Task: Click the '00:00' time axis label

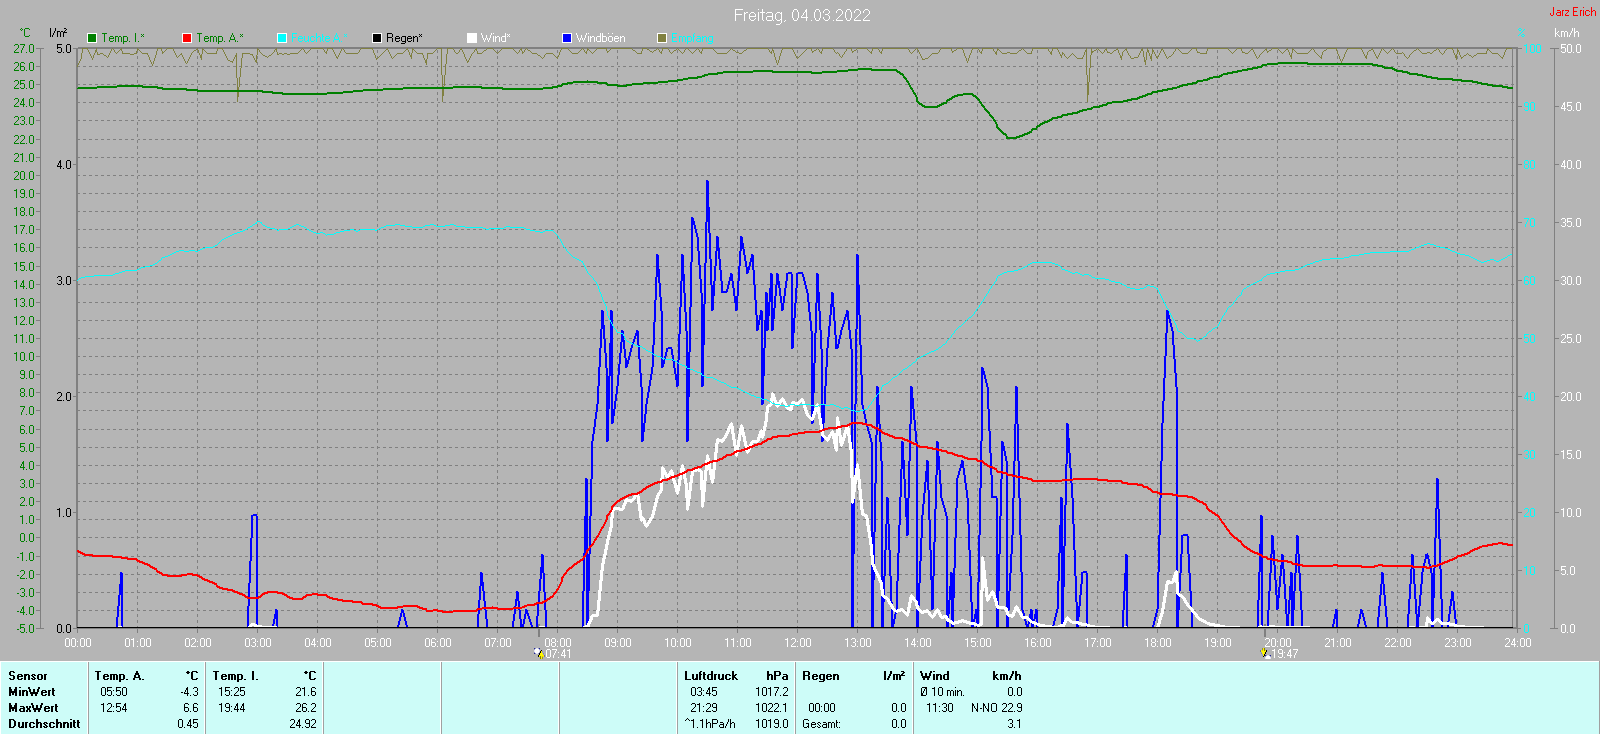Action: click(78, 643)
